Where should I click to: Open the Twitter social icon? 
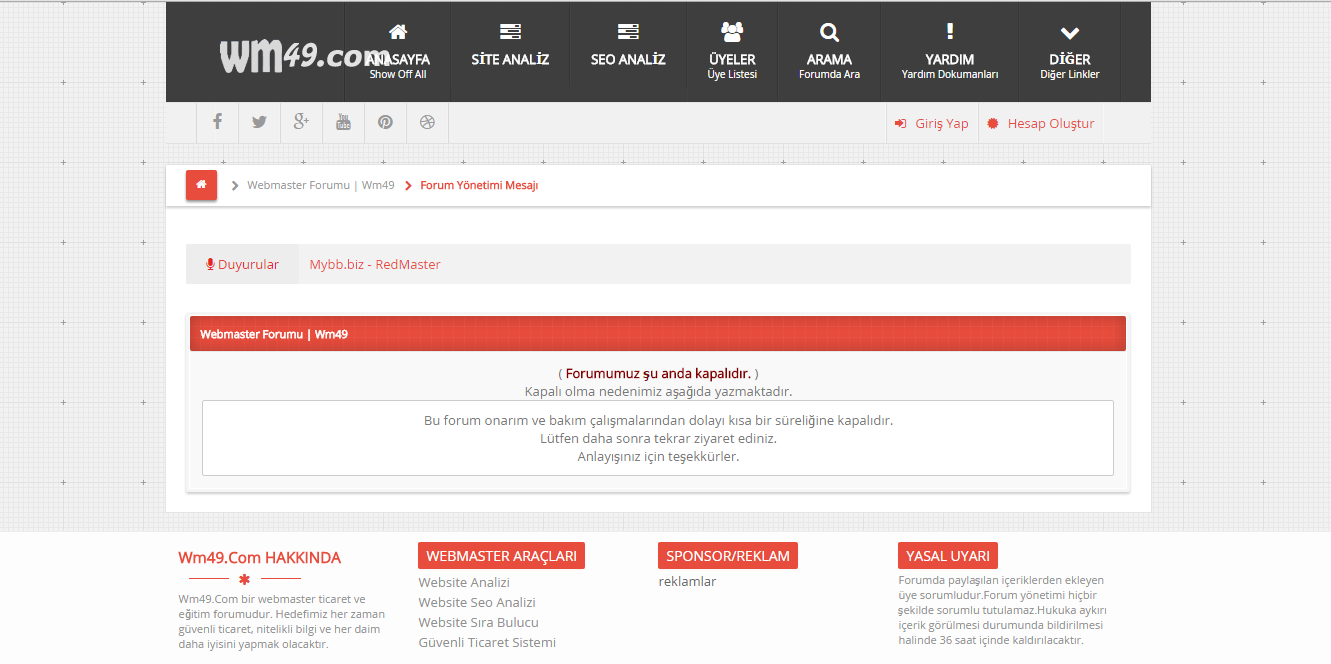click(259, 122)
